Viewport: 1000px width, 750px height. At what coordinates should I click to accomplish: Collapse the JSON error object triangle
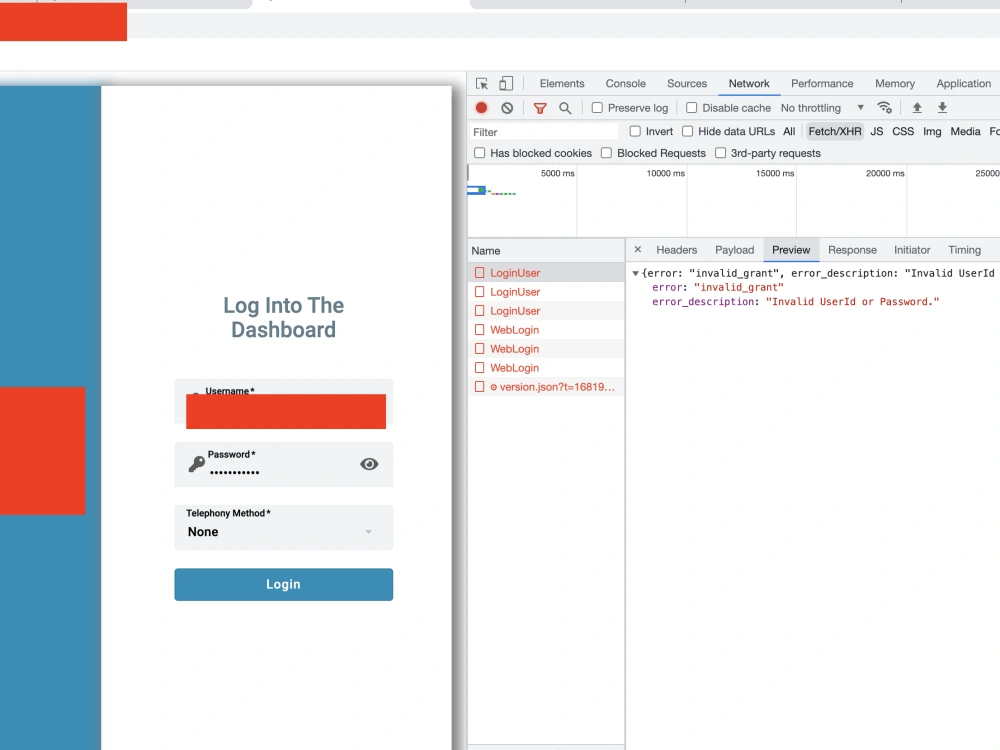coord(635,273)
